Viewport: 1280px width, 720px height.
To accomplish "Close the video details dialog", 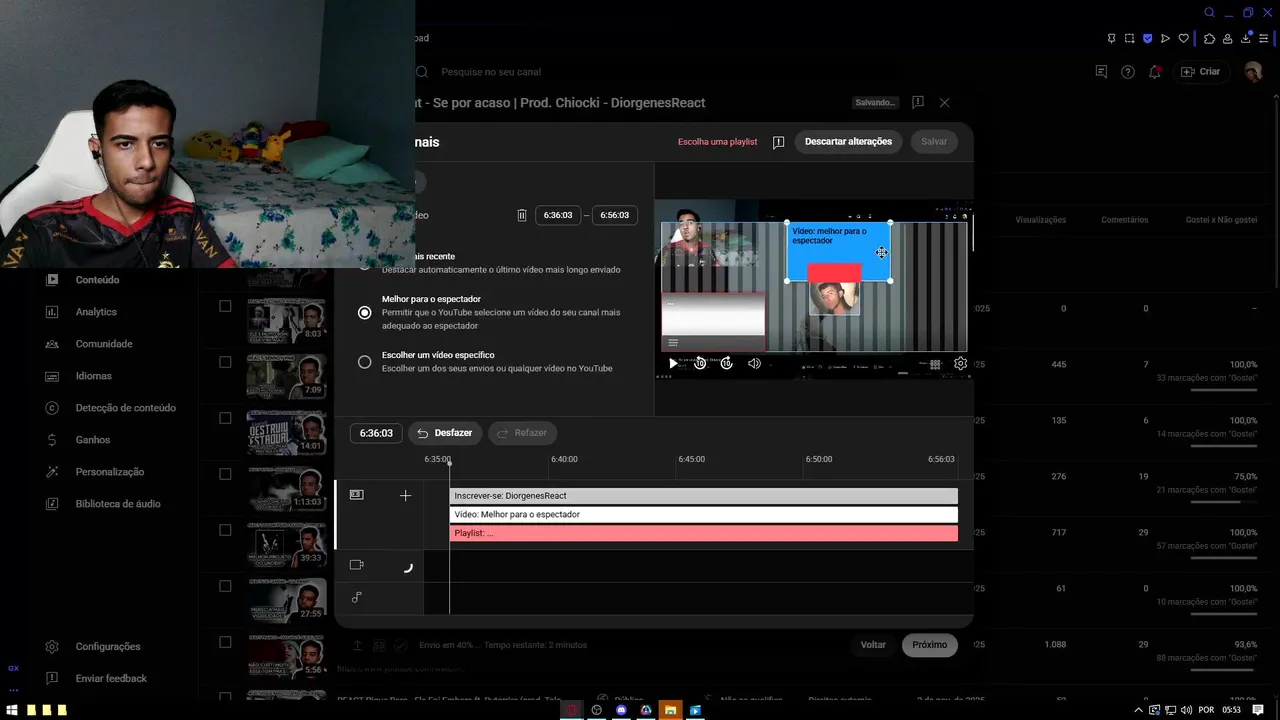I will 944,102.
